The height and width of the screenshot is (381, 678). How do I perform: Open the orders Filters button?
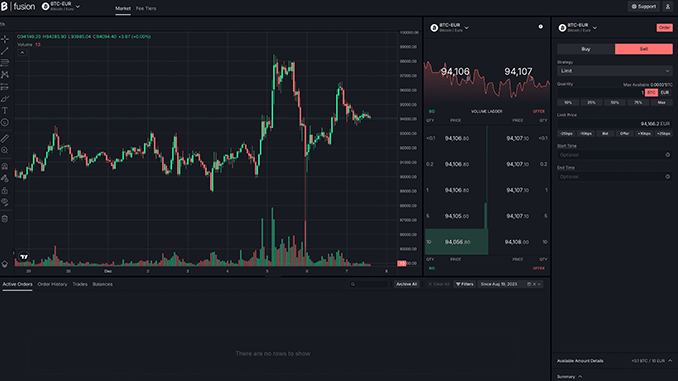[x=465, y=284]
